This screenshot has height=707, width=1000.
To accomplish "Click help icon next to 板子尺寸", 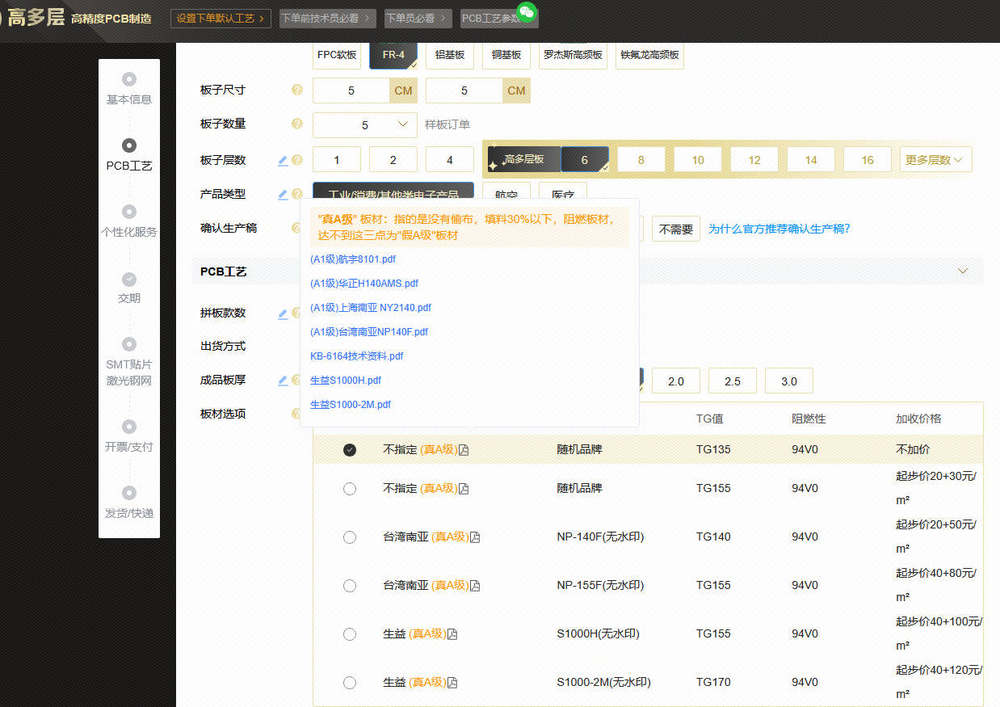I will (x=297, y=90).
